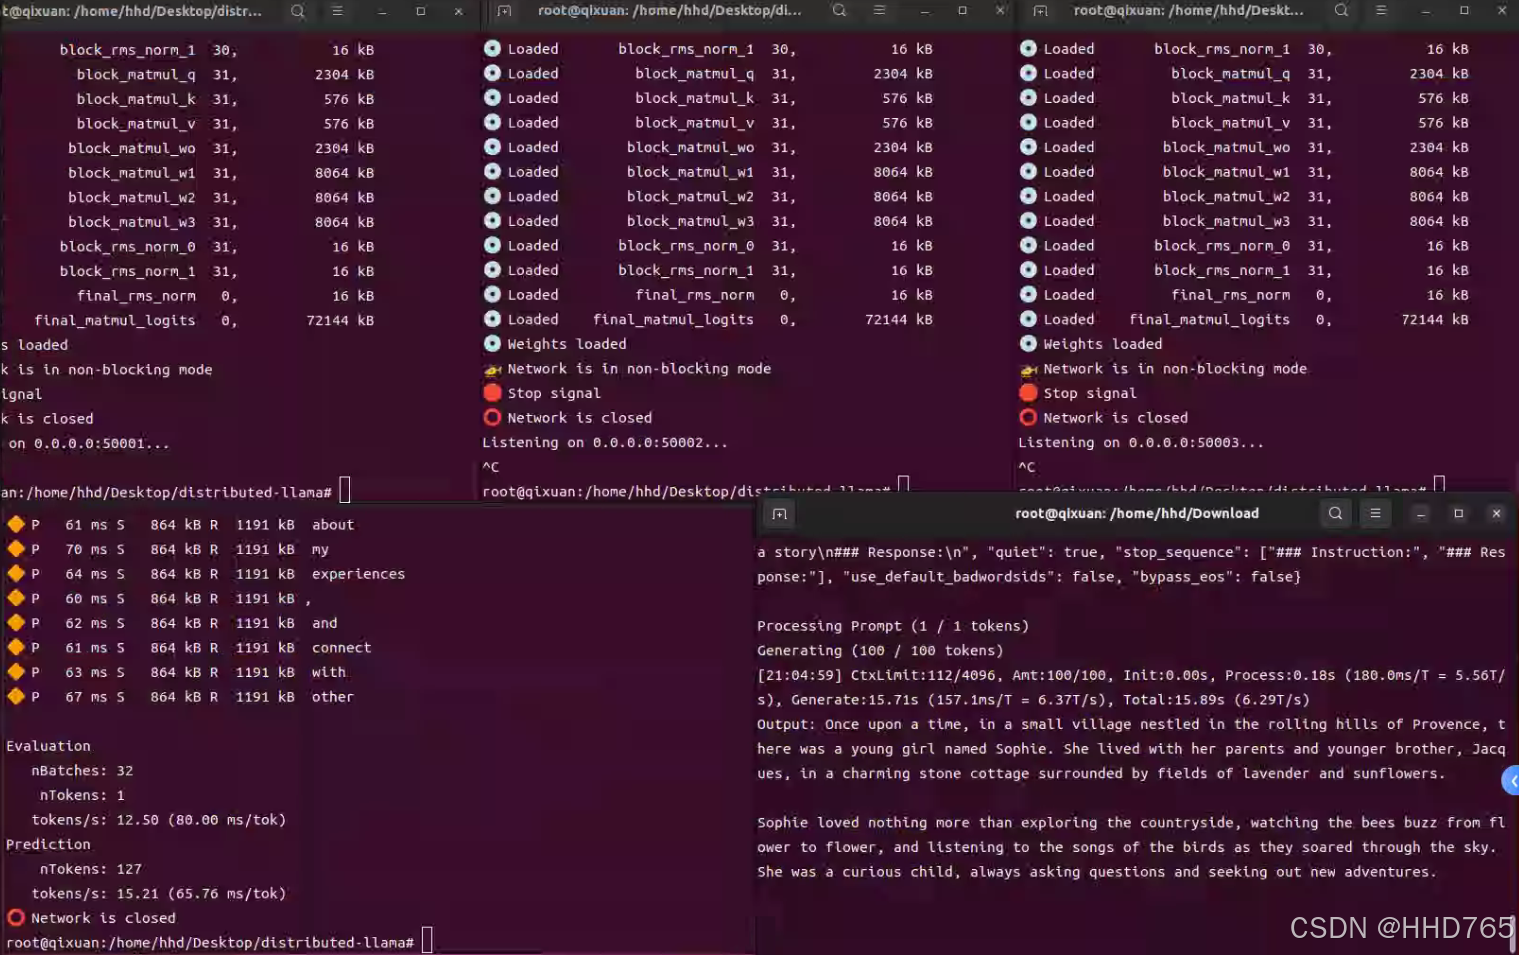Click prompt cursor in bottom-left terminal
The width and height of the screenshot is (1519, 955).
[x=427, y=940]
